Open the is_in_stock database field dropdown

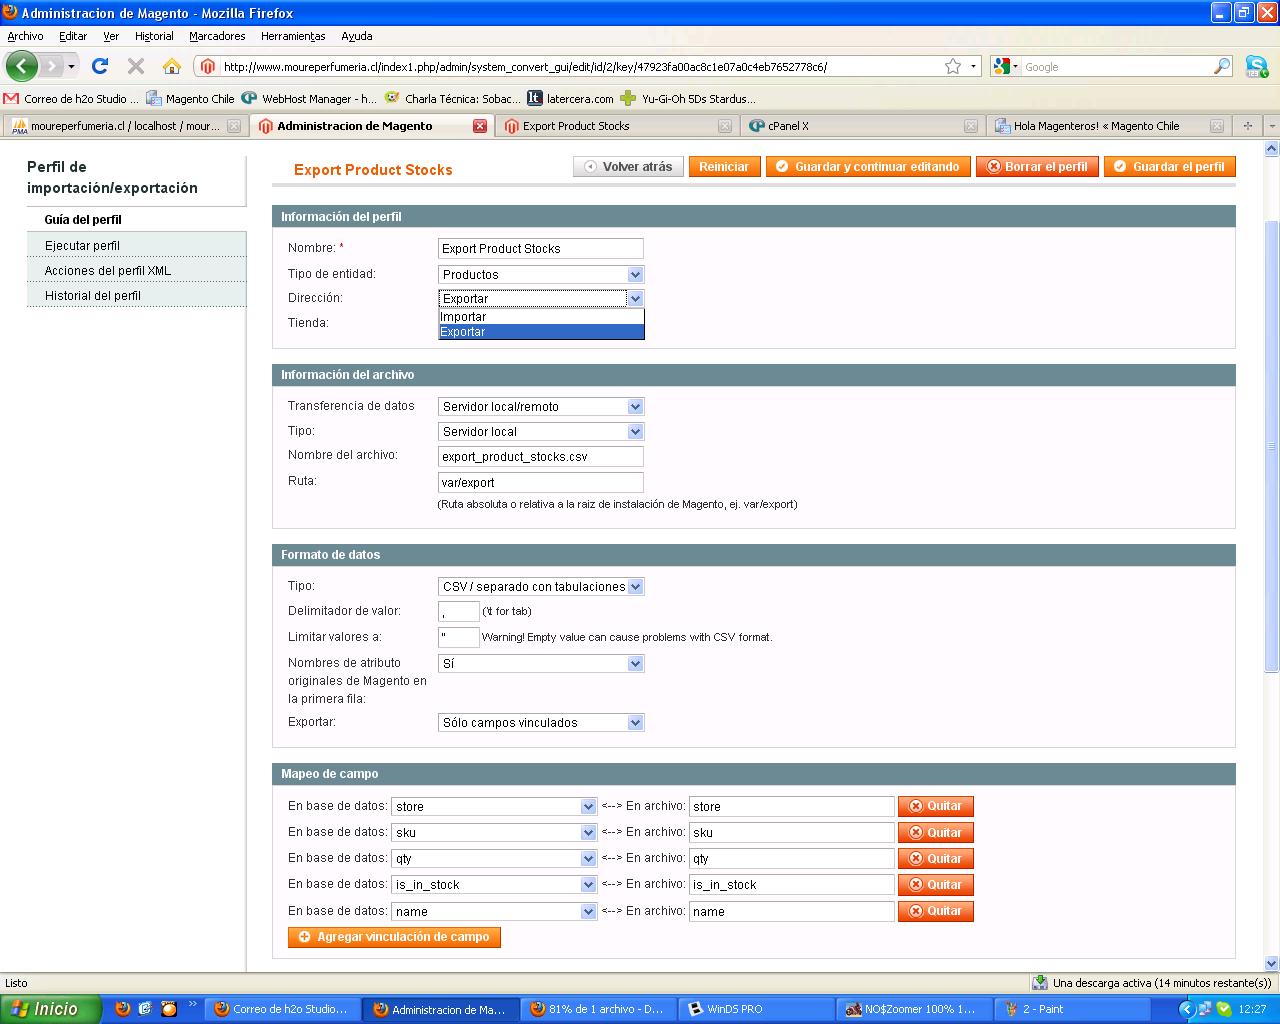[x=494, y=884]
